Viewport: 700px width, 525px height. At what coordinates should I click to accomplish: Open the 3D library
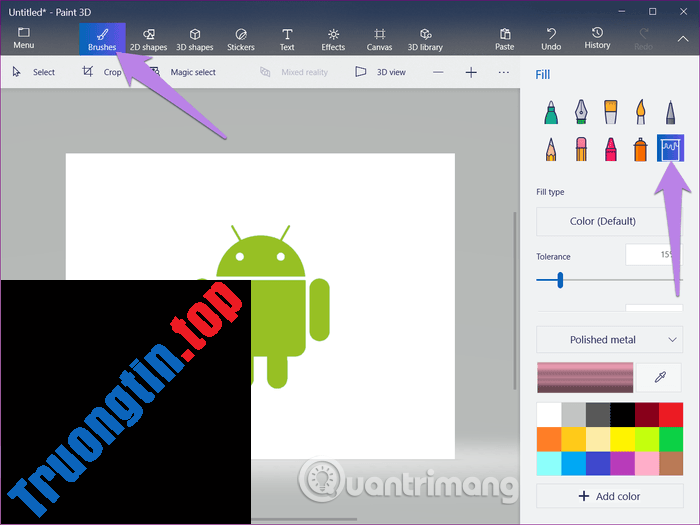pyautogui.click(x=425, y=39)
